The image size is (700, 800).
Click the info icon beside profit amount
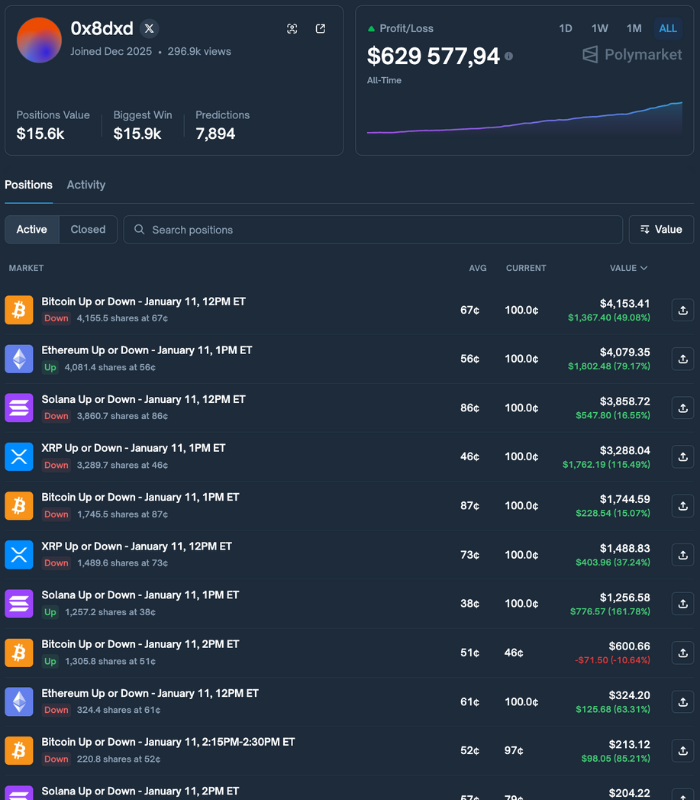click(x=509, y=57)
